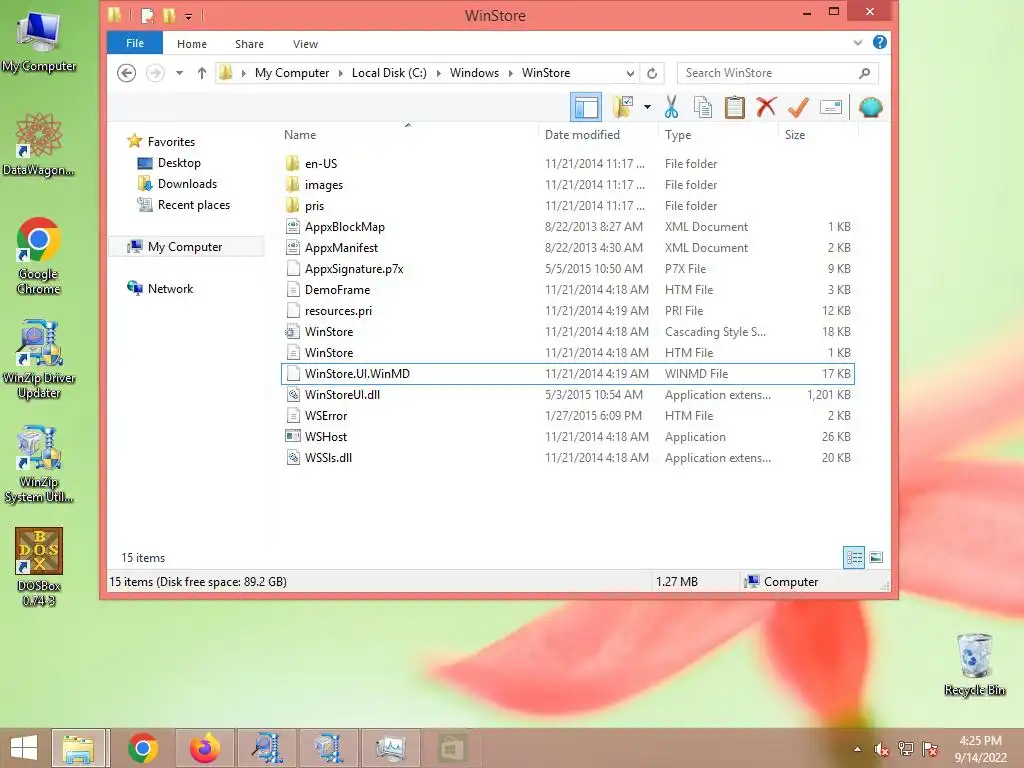
Task: Go back using the Back arrow
Action: click(127, 72)
